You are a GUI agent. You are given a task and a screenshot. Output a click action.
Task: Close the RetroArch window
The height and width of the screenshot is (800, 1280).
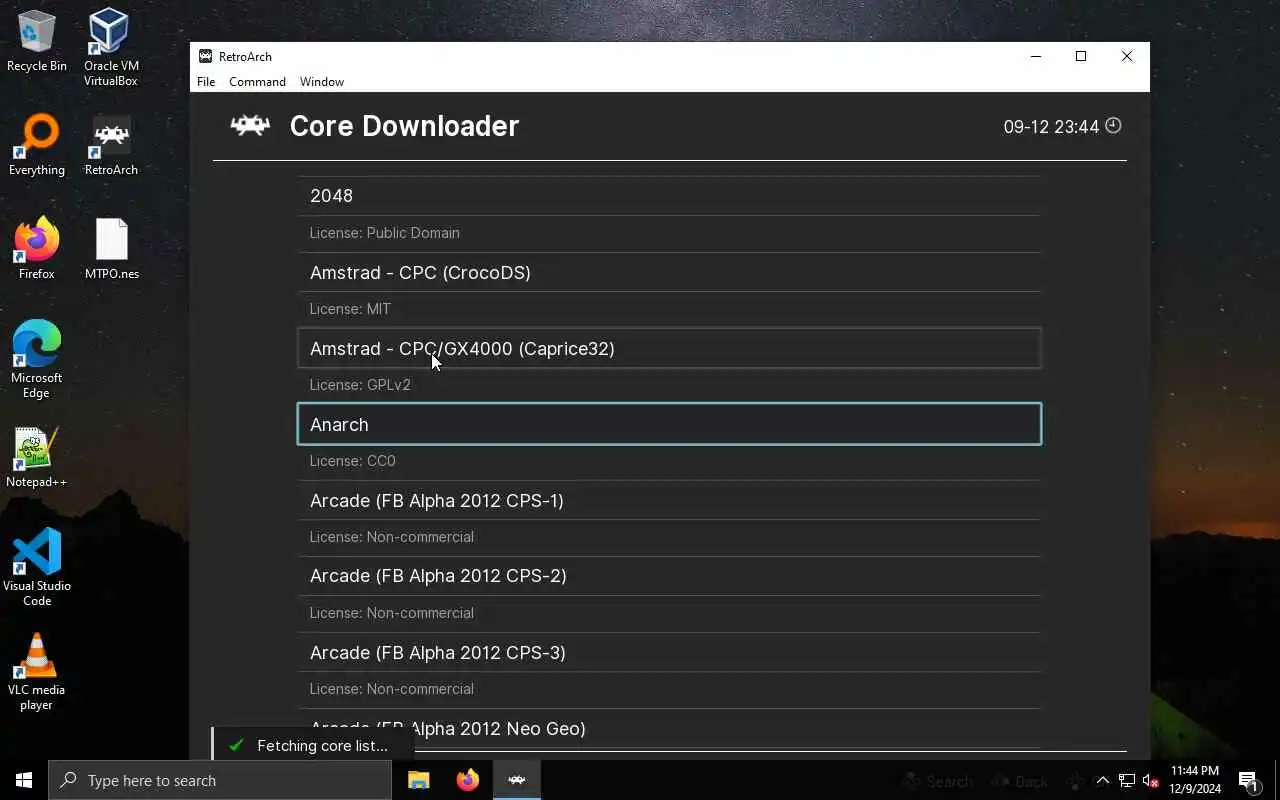click(1127, 56)
